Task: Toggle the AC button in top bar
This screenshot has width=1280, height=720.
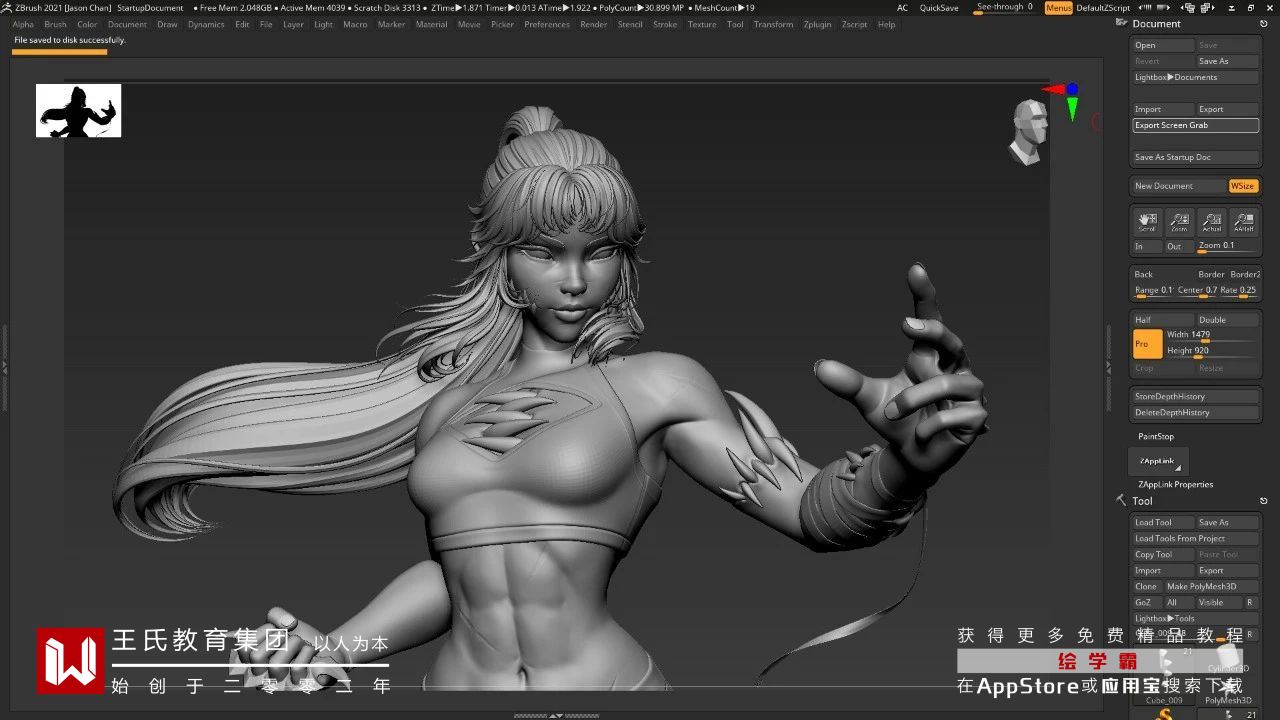Action: pos(903,8)
